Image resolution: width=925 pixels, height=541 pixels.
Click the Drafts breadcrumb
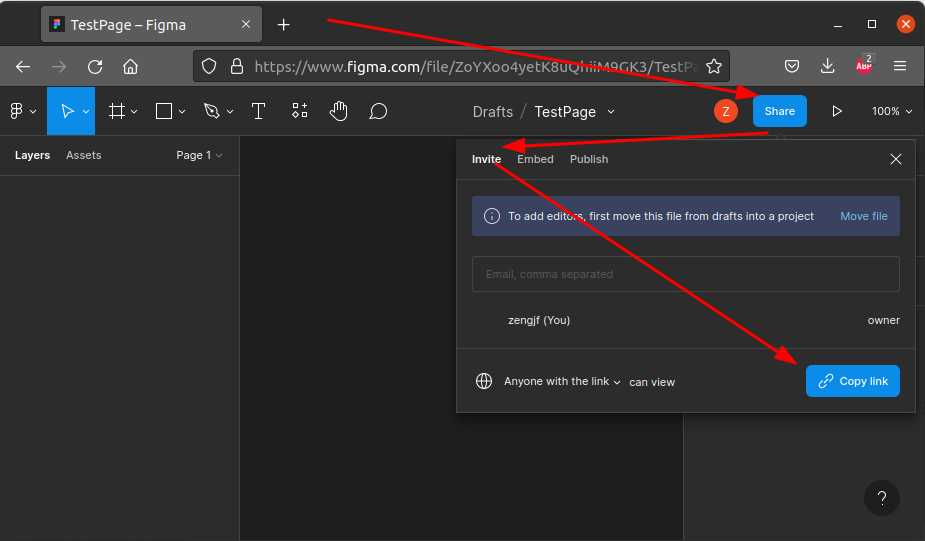point(493,112)
